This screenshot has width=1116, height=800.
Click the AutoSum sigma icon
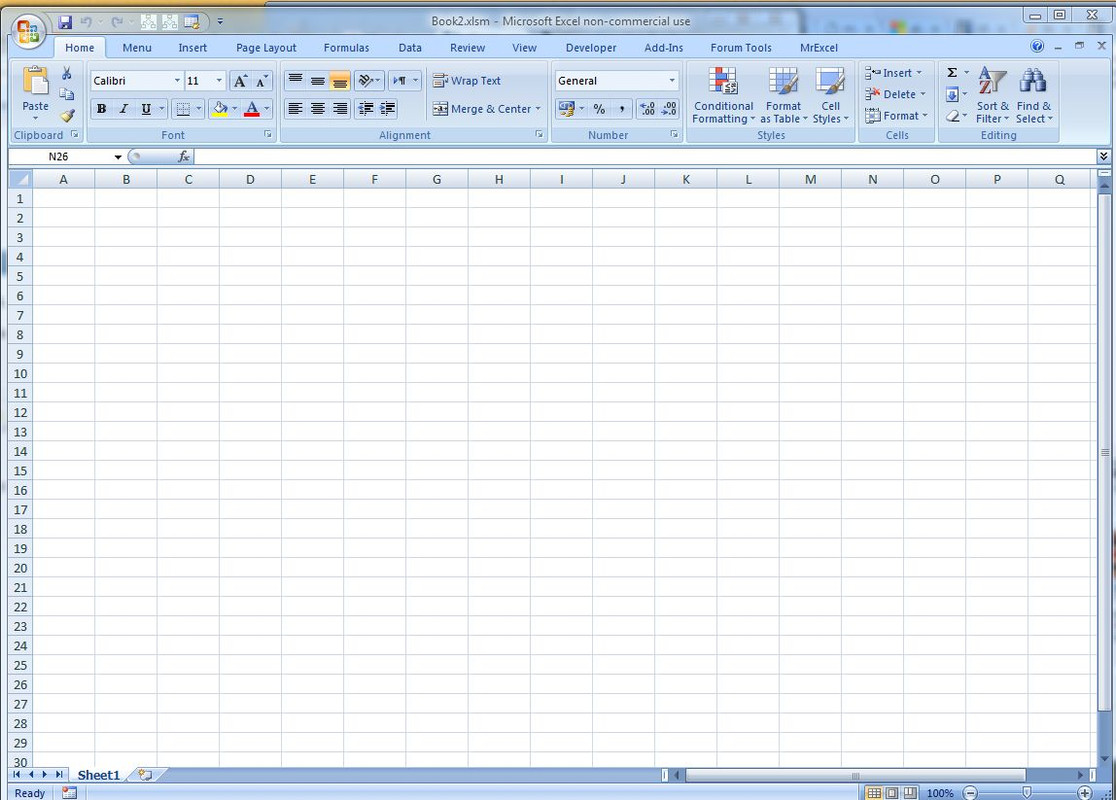pos(952,73)
